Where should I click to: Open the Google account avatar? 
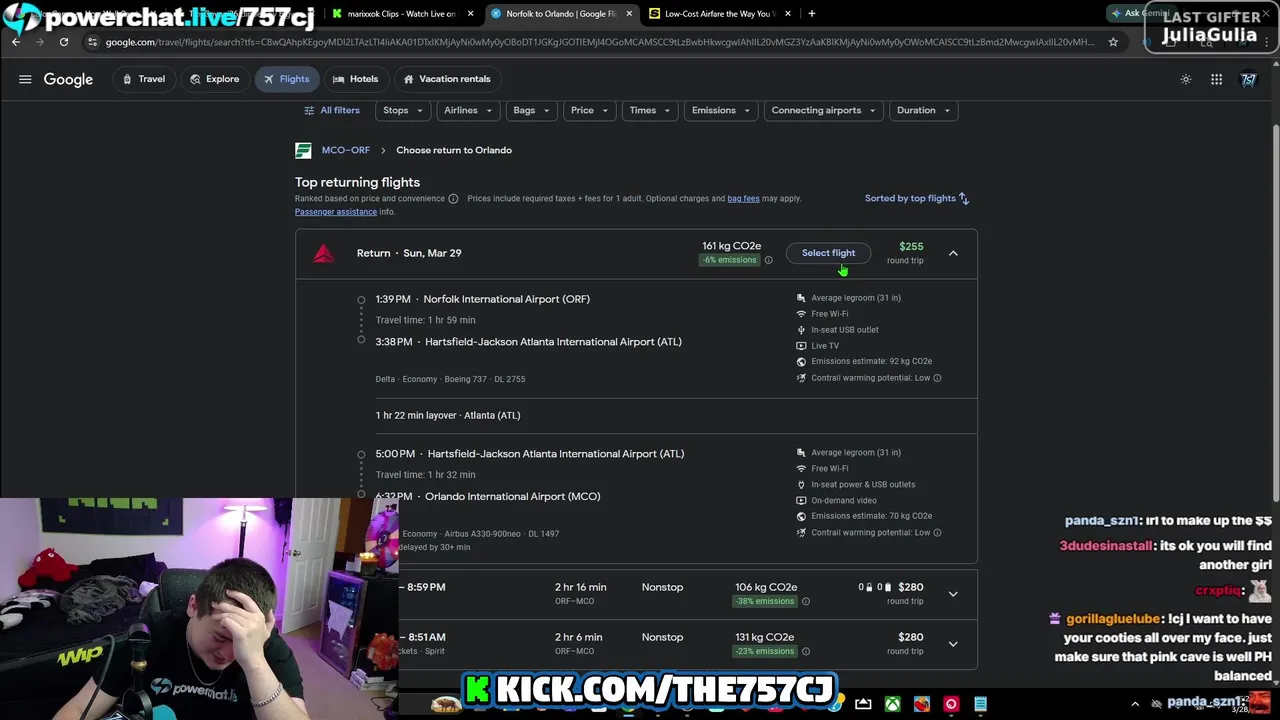pyautogui.click(x=1248, y=79)
